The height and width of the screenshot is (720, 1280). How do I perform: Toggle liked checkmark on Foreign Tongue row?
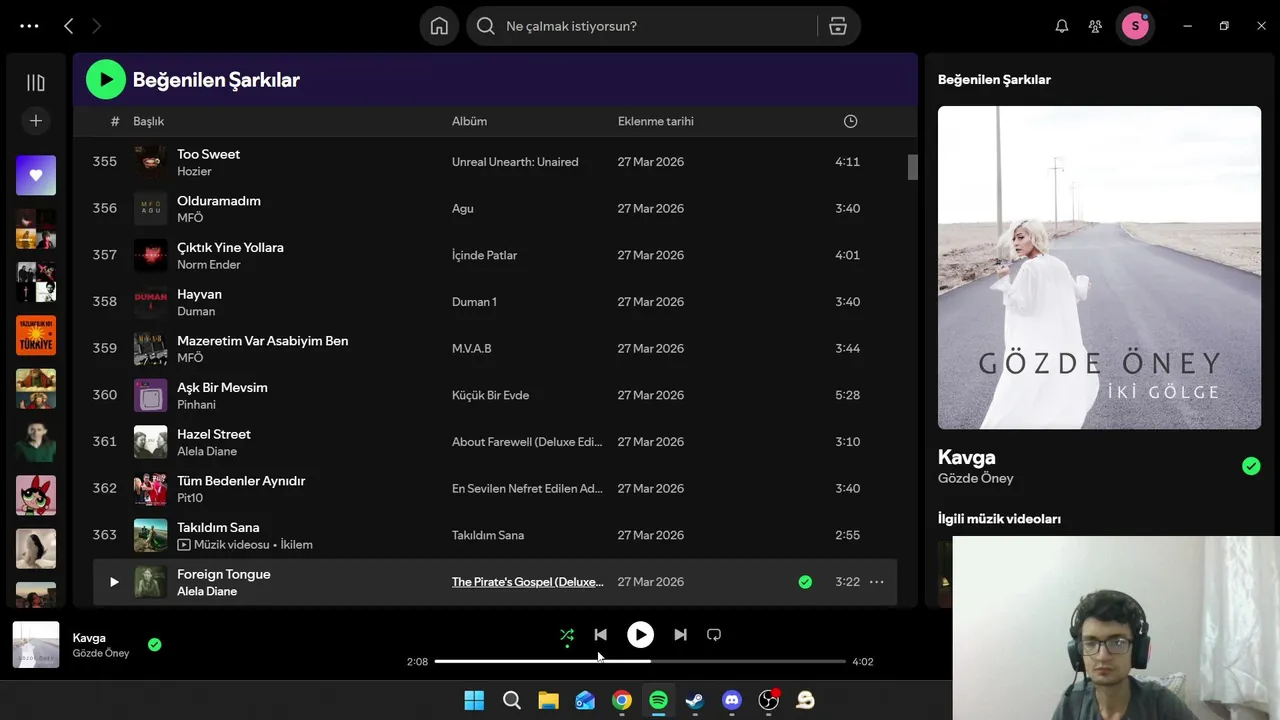(x=805, y=582)
